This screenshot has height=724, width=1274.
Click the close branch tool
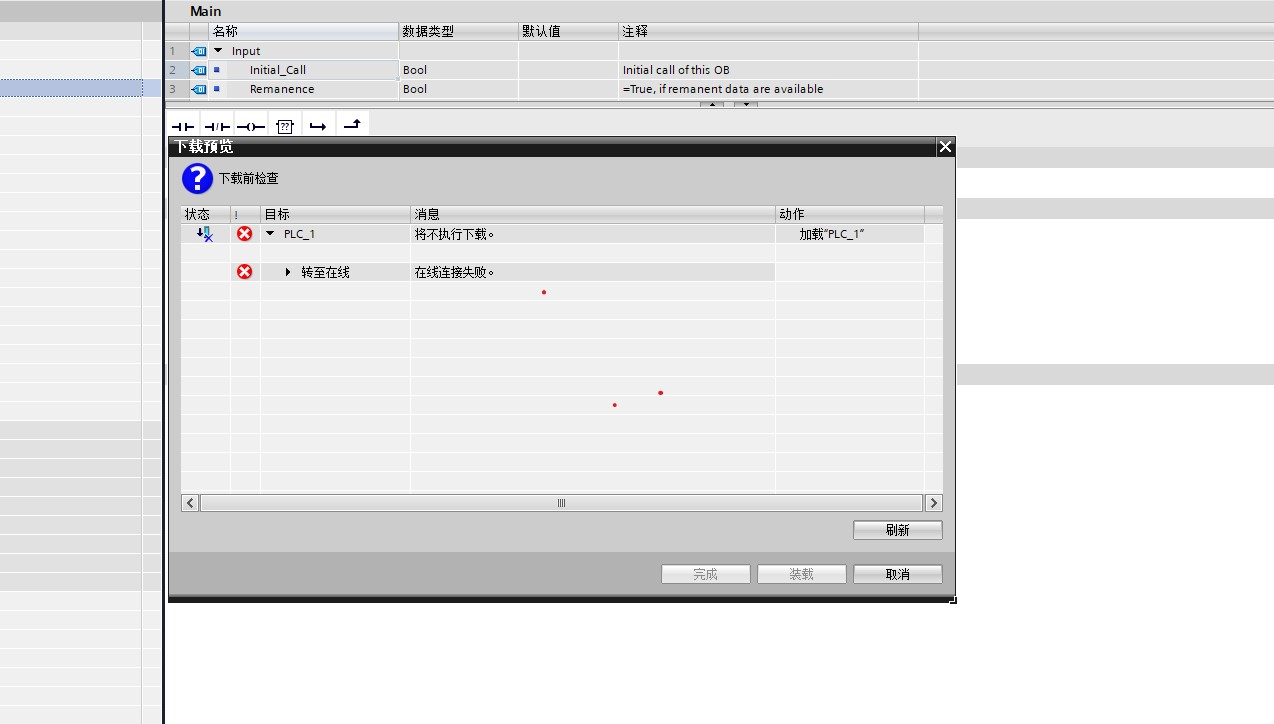352,125
